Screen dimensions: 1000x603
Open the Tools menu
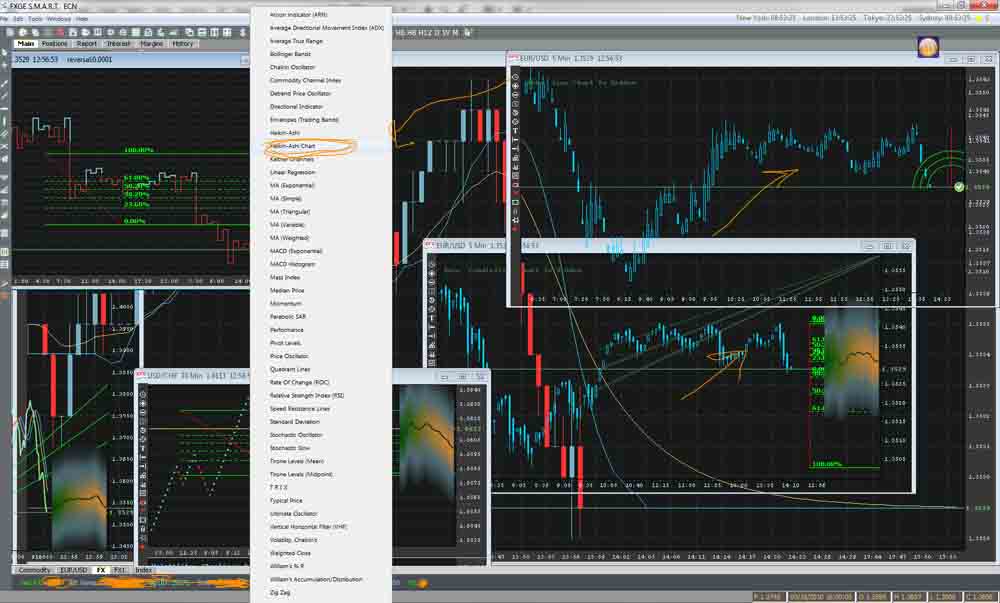(36, 18)
